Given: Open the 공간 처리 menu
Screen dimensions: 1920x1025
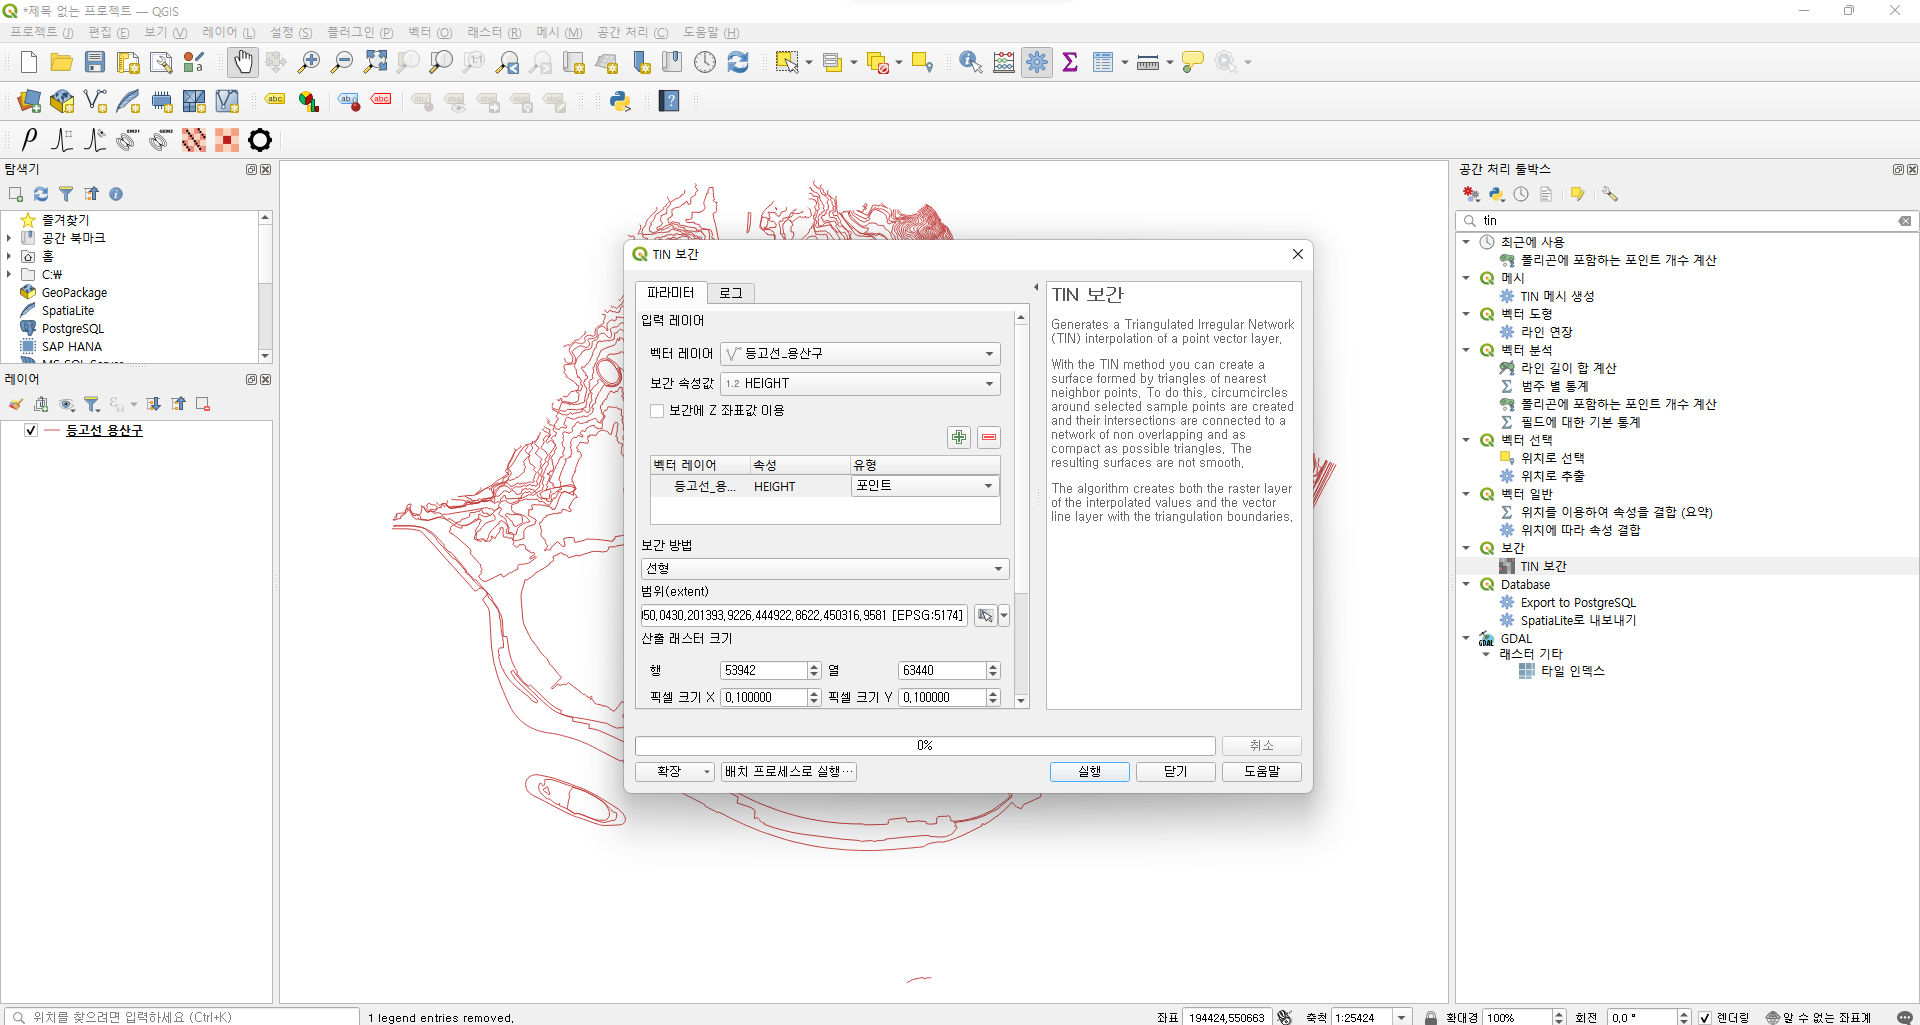Looking at the screenshot, I should tap(633, 33).
